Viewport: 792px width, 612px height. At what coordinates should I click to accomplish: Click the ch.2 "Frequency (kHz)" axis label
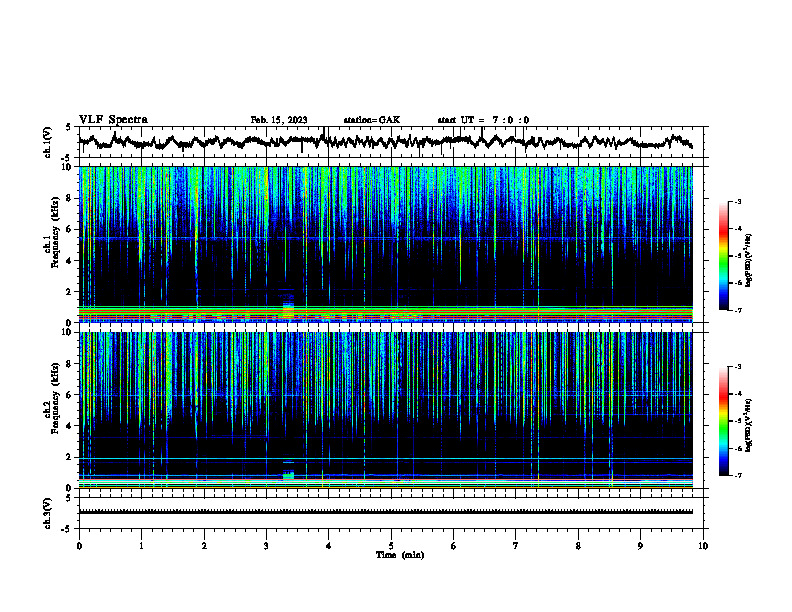(x=57, y=398)
